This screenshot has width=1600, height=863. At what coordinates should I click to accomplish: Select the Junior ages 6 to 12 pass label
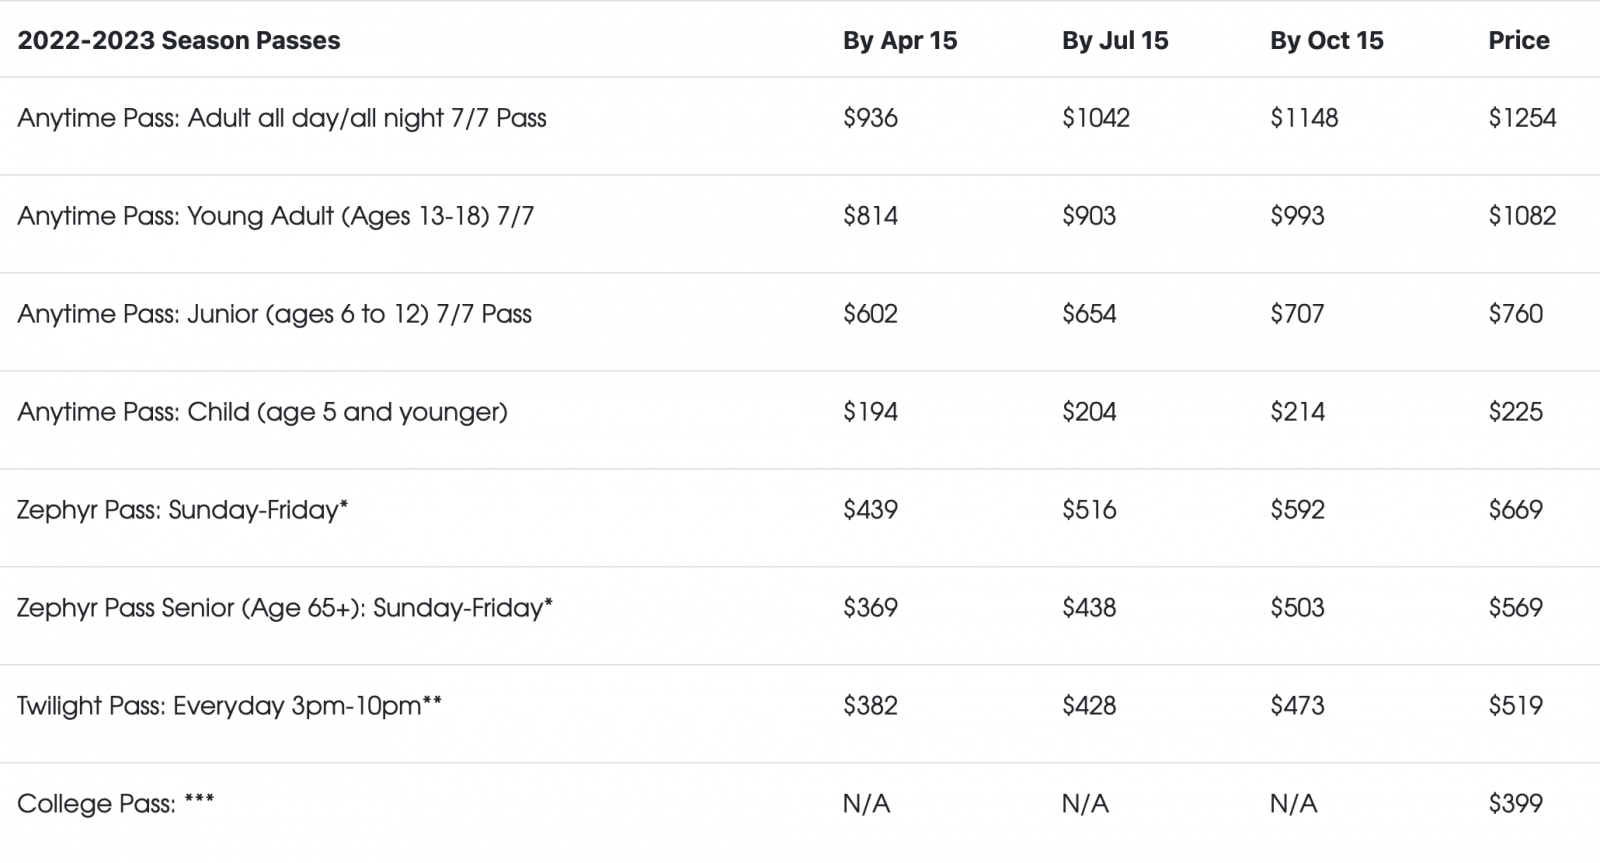tap(275, 314)
